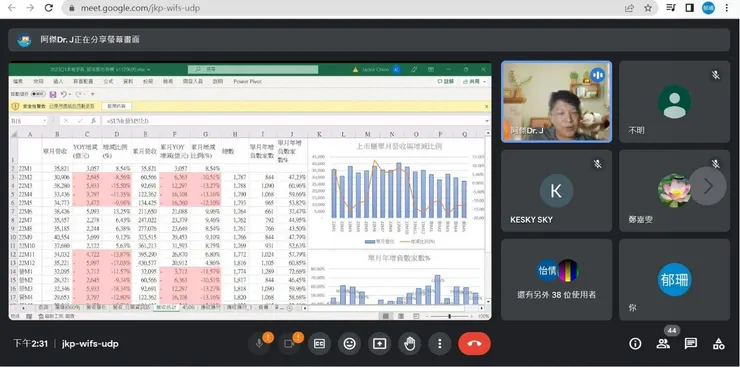Click the Excel title bar search box
The image size is (740, 367).
tap(253, 69)
